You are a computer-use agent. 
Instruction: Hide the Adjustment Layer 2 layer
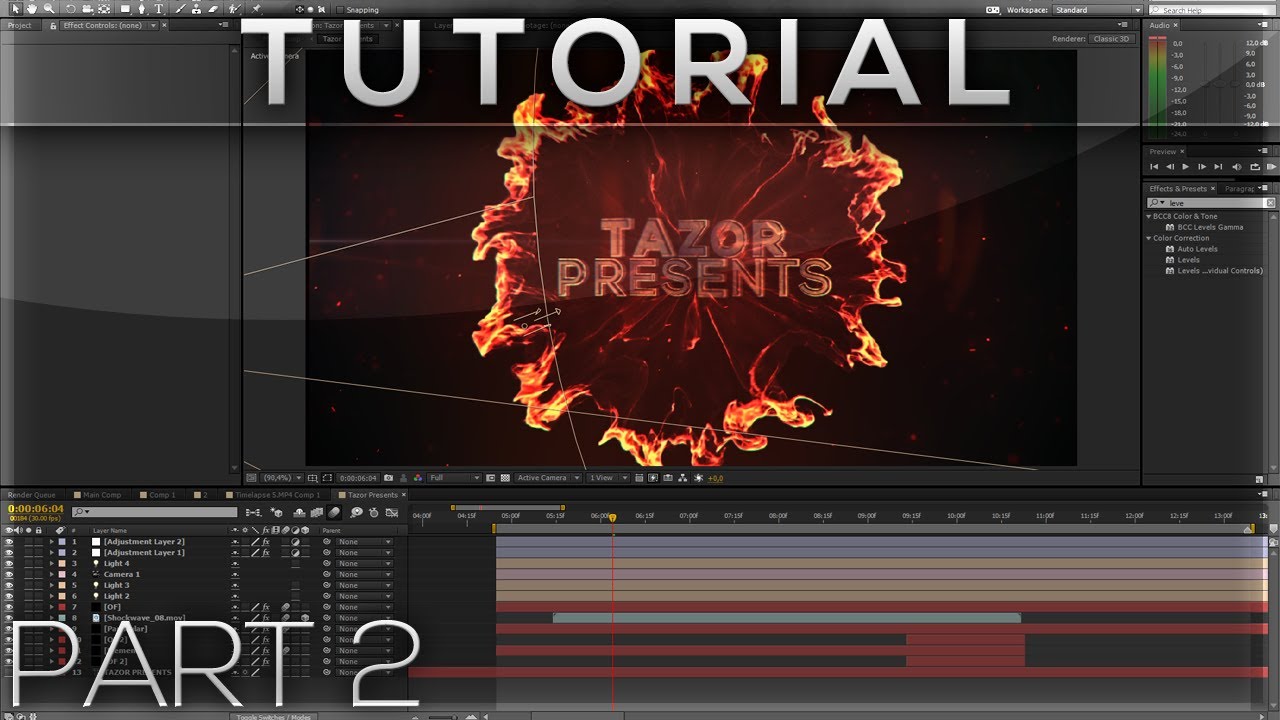tap(9, 541)
